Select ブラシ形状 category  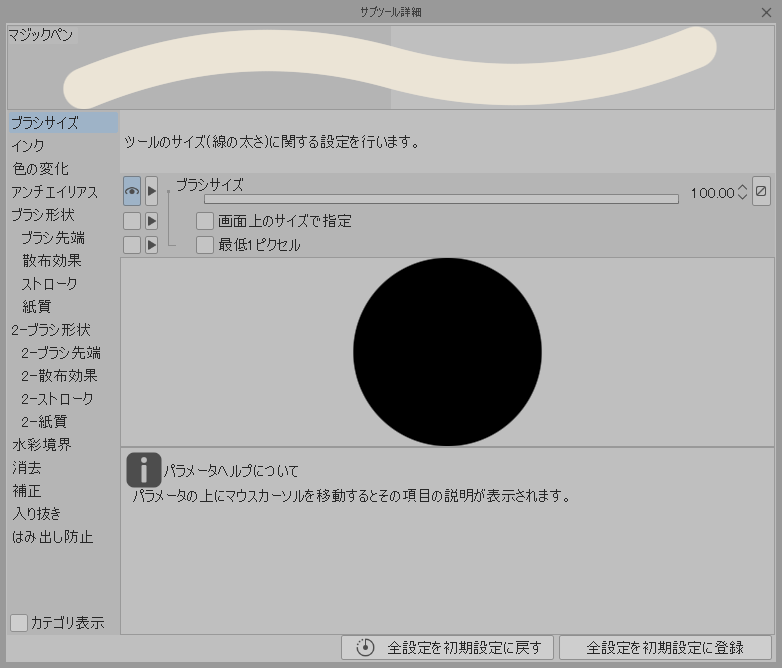pyautogui.click(x=63, y=215)
